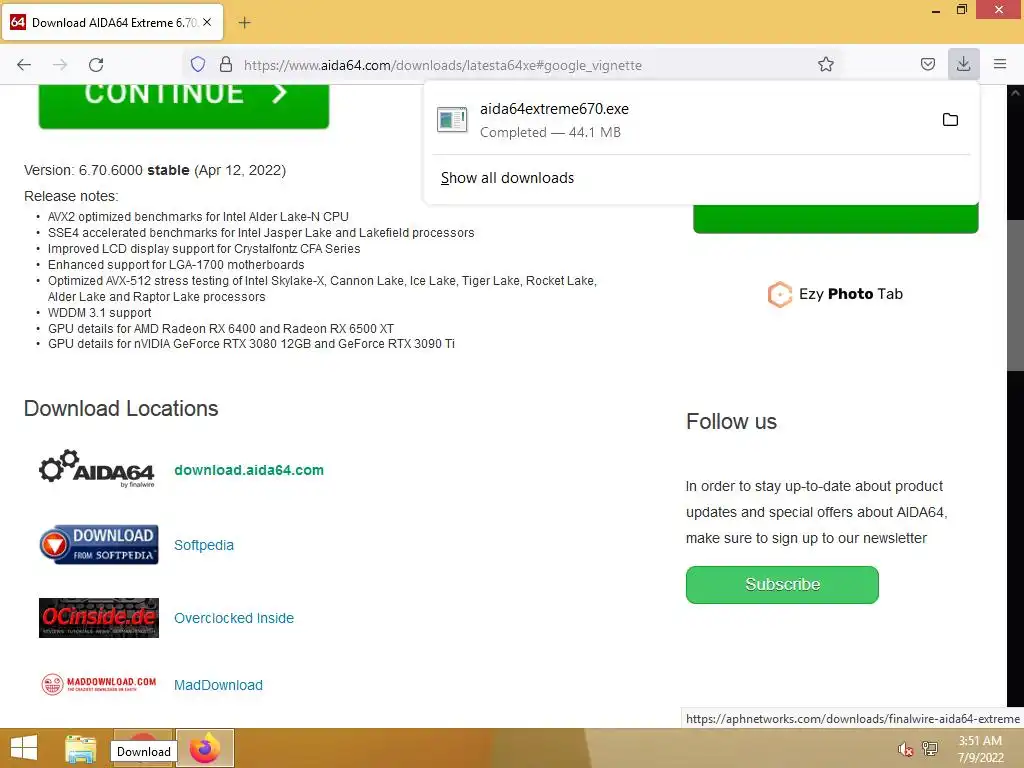
Task: Click the Ezy Photo Tab hexagon logo
Action: pos(779,294)
